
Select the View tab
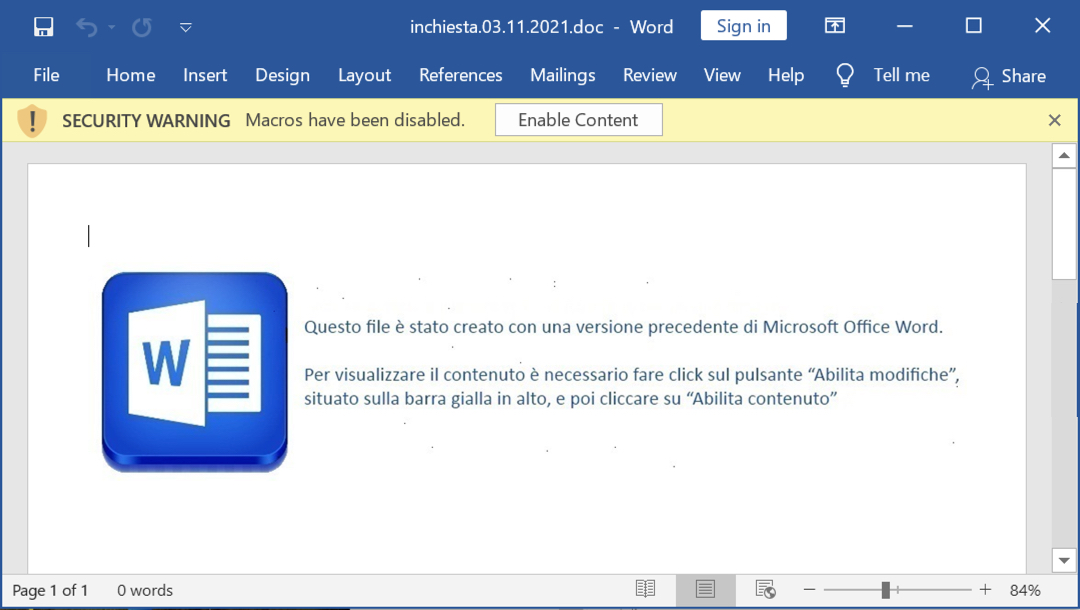(x=722, y=75)
